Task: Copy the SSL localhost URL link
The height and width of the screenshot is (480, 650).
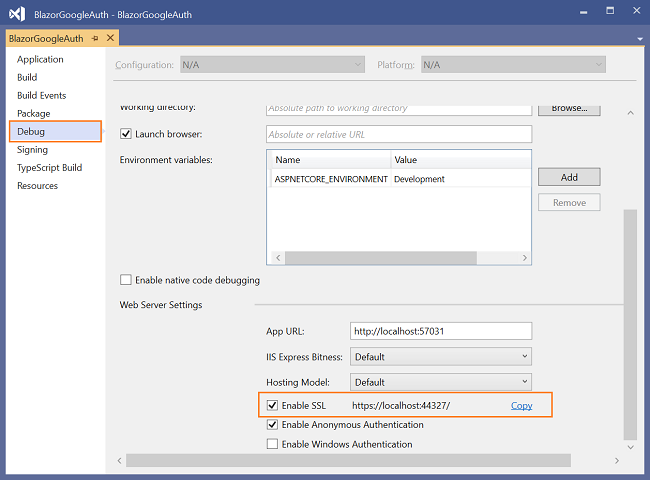Action: [521, 405]
